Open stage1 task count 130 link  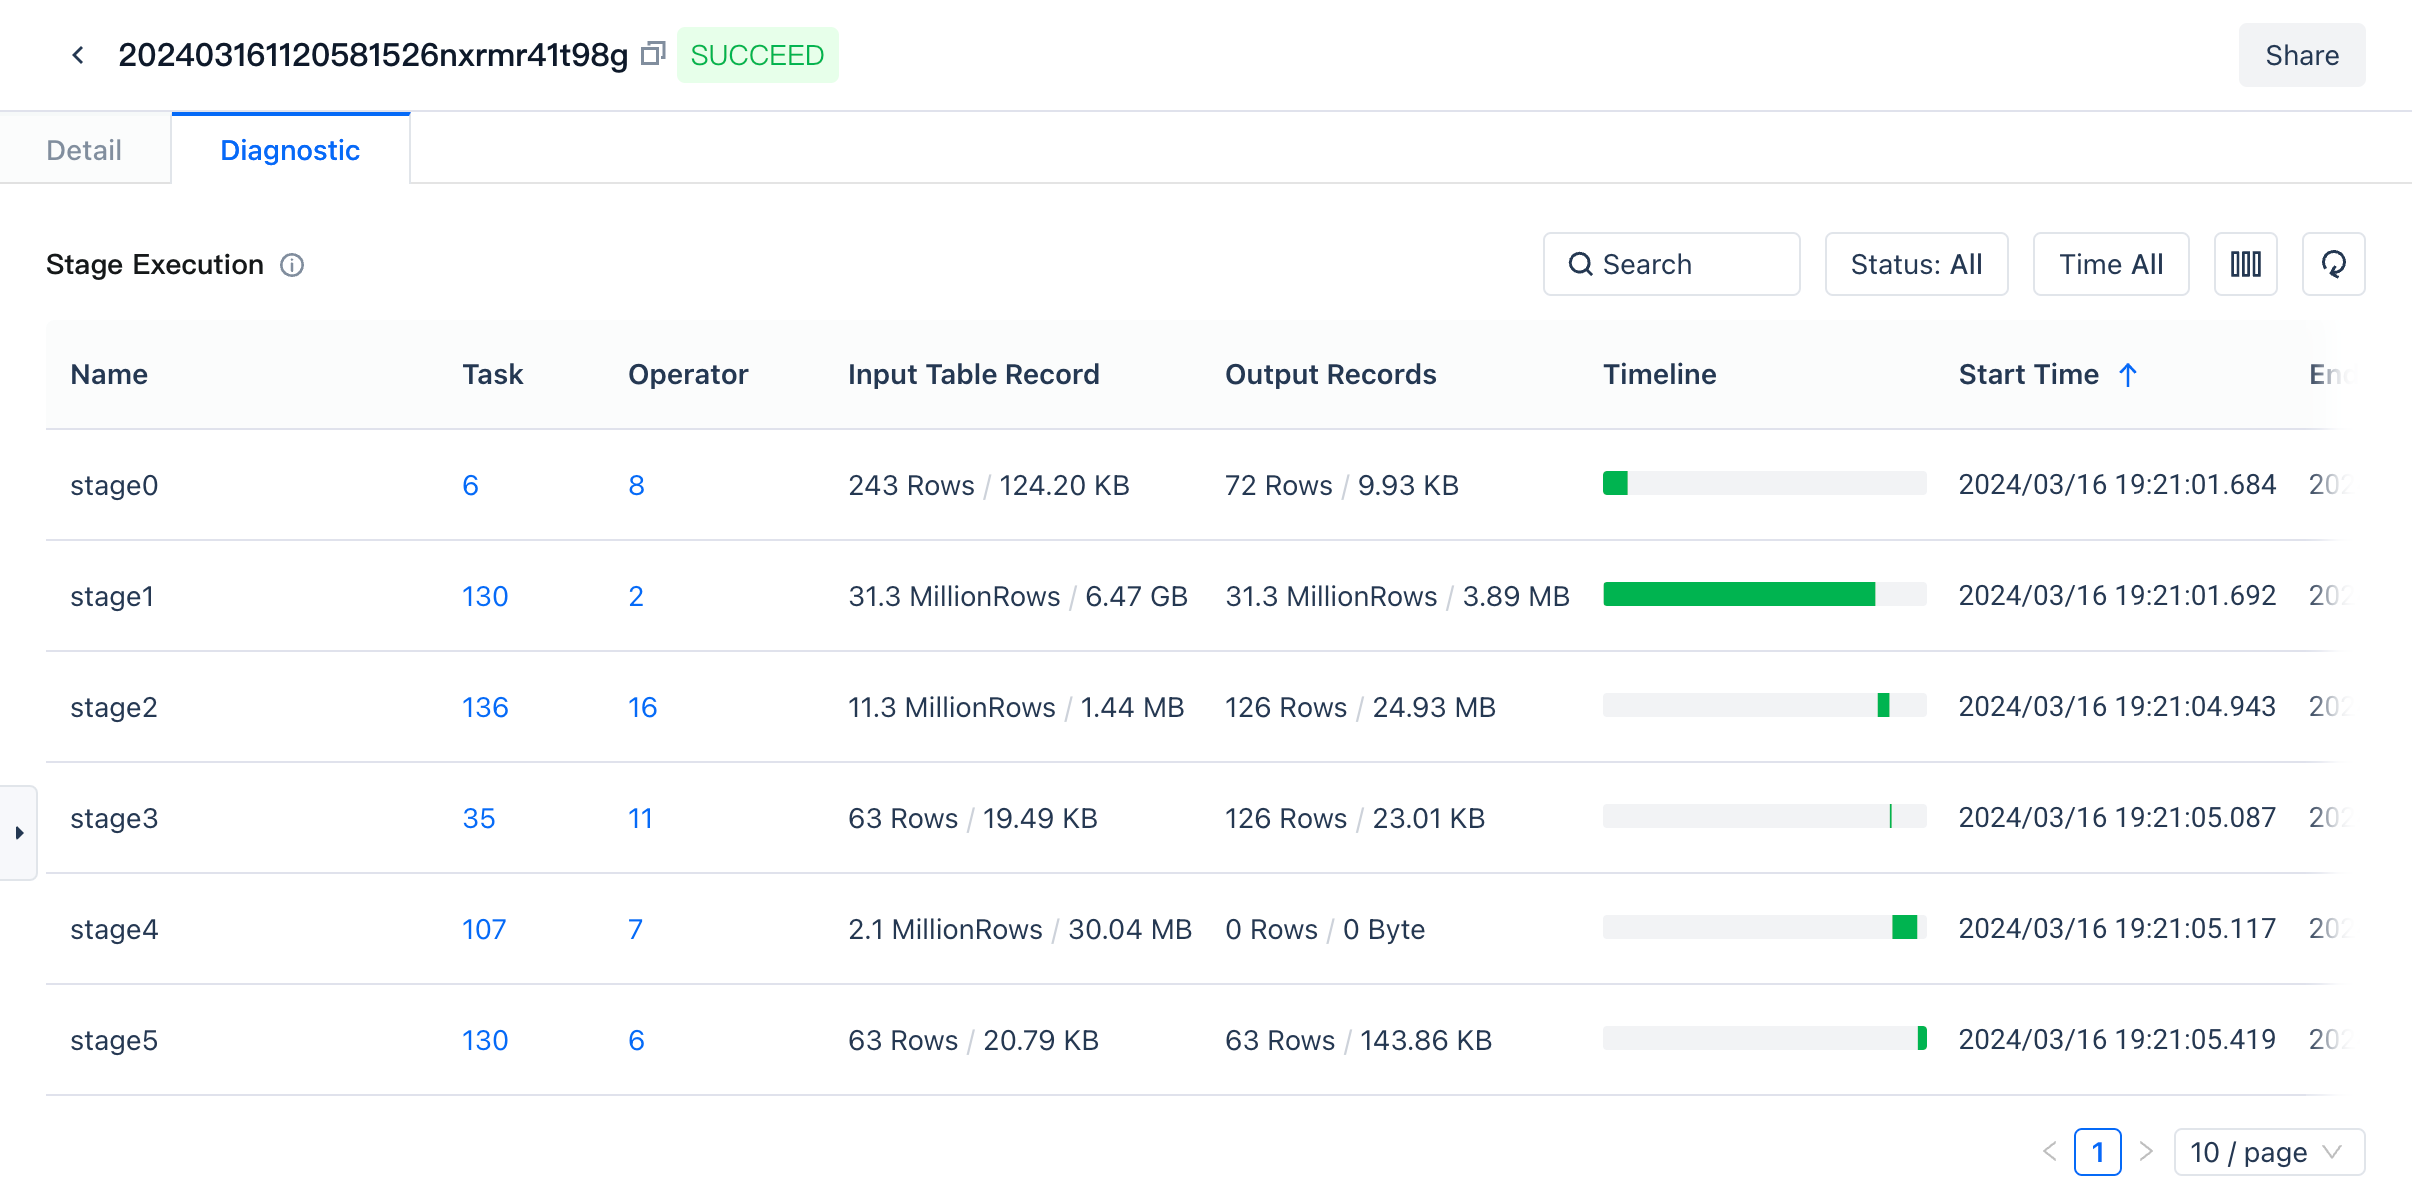(485, 596)
